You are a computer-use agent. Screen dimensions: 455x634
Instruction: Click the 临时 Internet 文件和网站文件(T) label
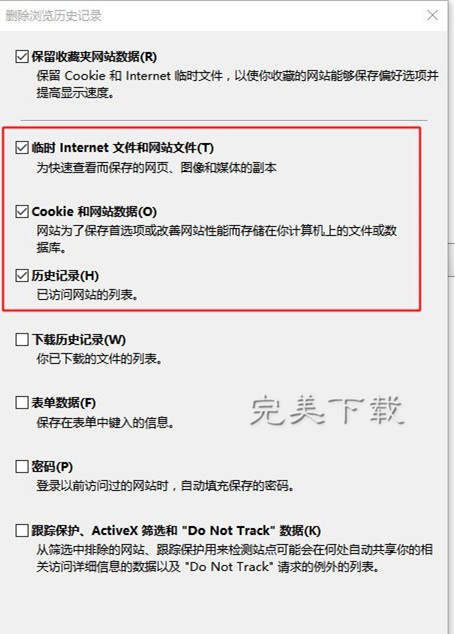tap(123, 148)
